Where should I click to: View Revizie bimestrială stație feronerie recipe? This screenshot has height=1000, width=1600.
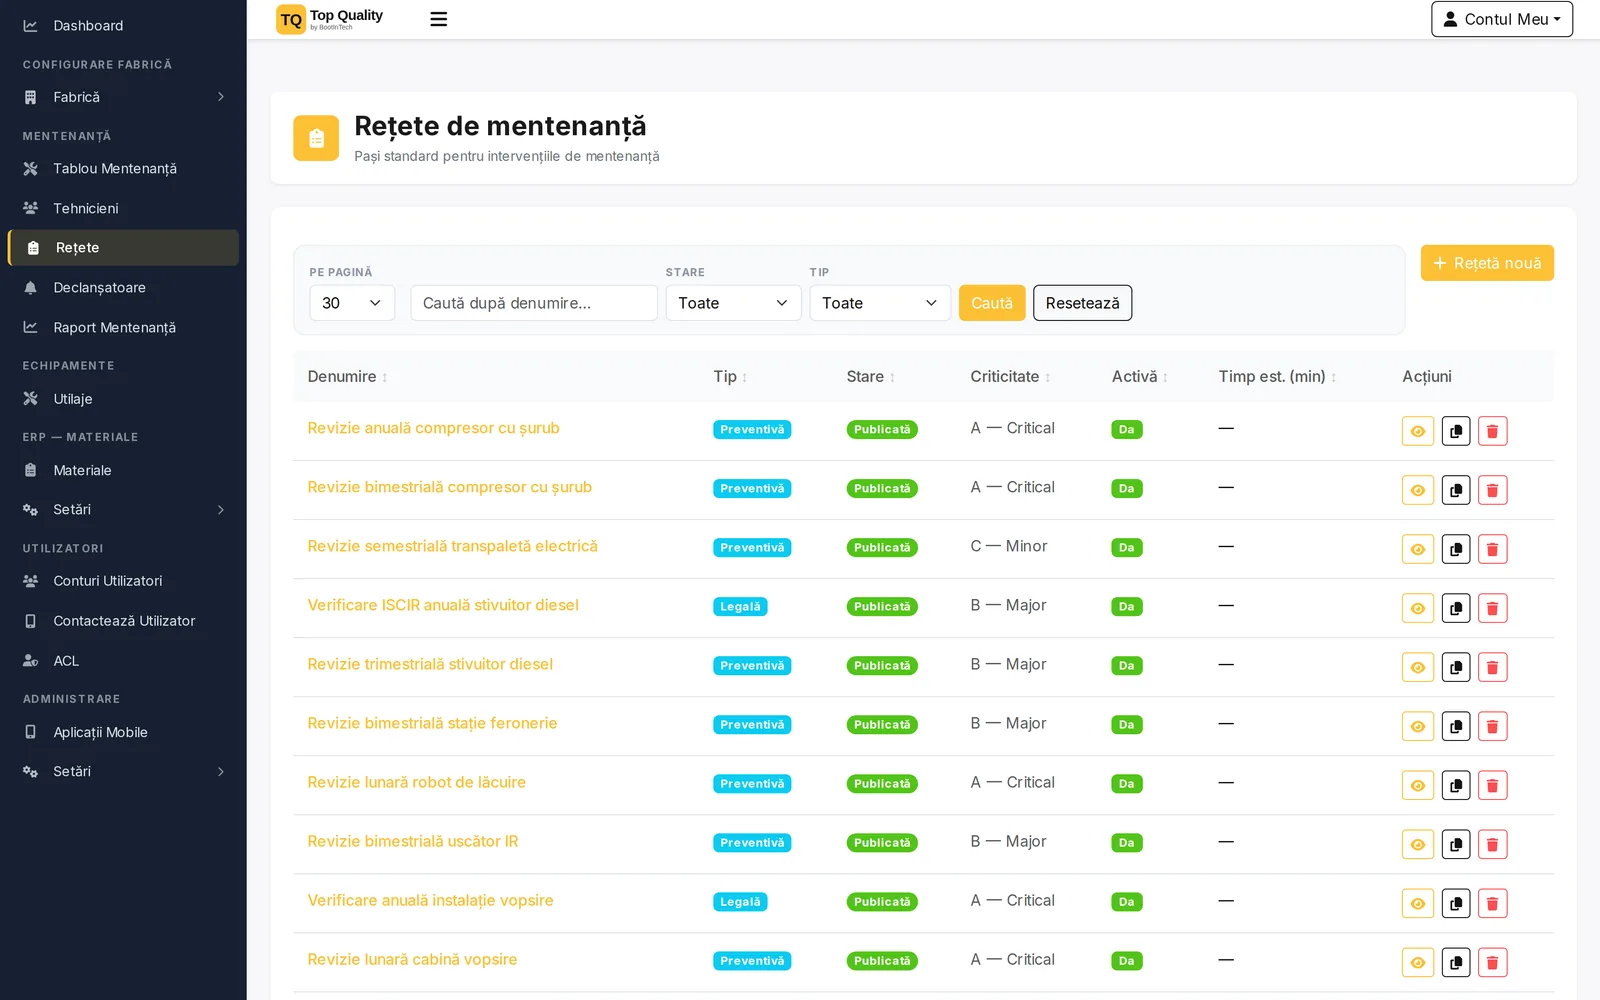1418,726
